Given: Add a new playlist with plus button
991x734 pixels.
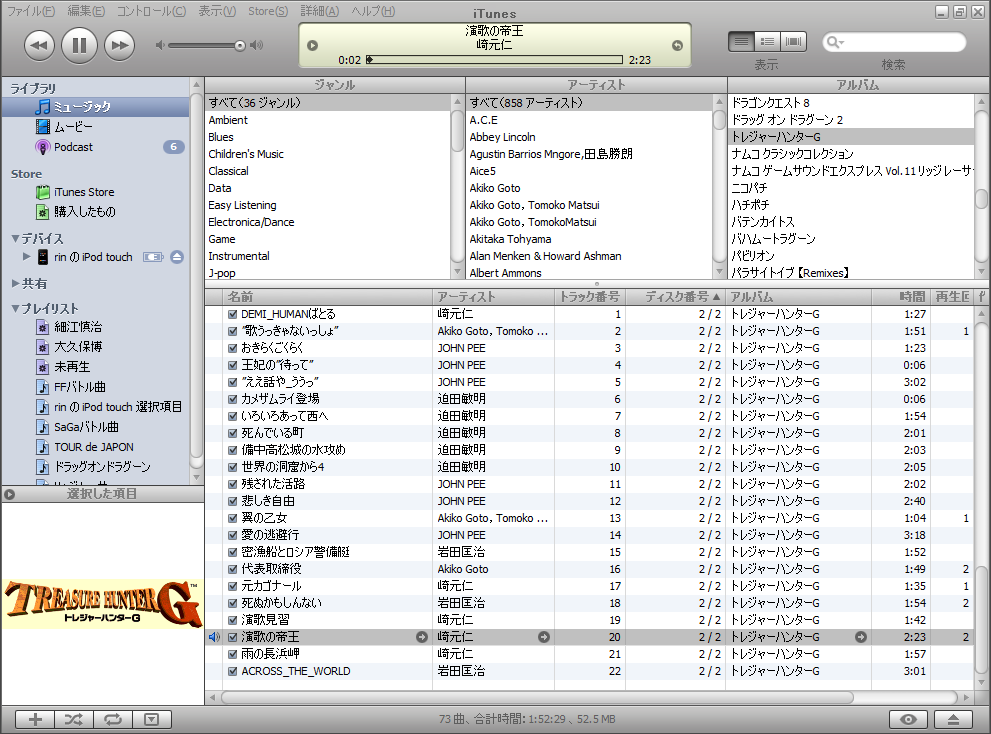Looking at the screenshot, I should click(35, 719).
